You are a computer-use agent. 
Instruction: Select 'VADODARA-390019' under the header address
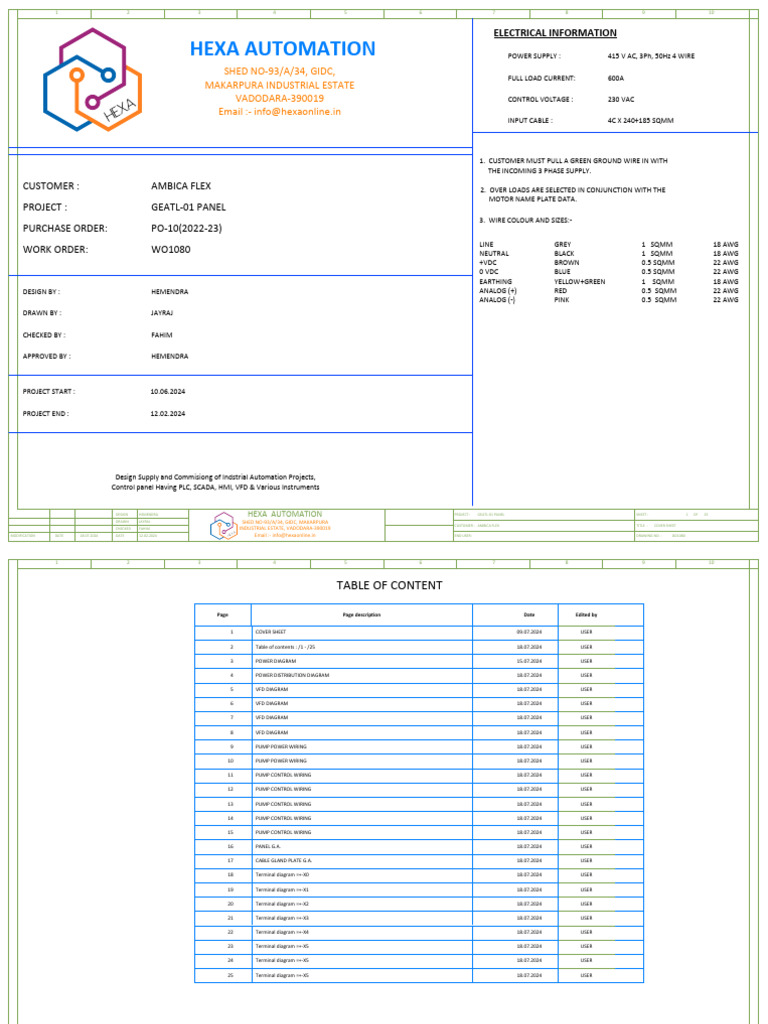(280, 98)
